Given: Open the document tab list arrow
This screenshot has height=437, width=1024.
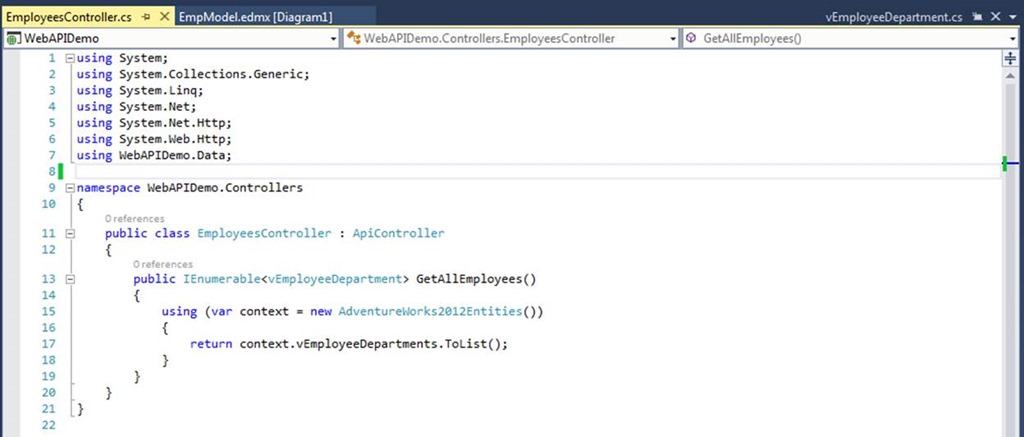Looking at the screenshot, I should [1013, 17].
